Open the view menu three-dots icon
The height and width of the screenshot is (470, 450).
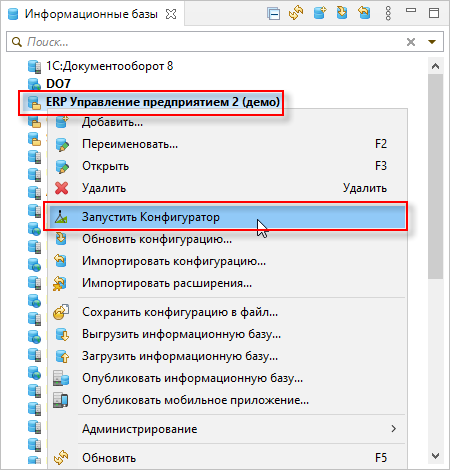point(388,14)
